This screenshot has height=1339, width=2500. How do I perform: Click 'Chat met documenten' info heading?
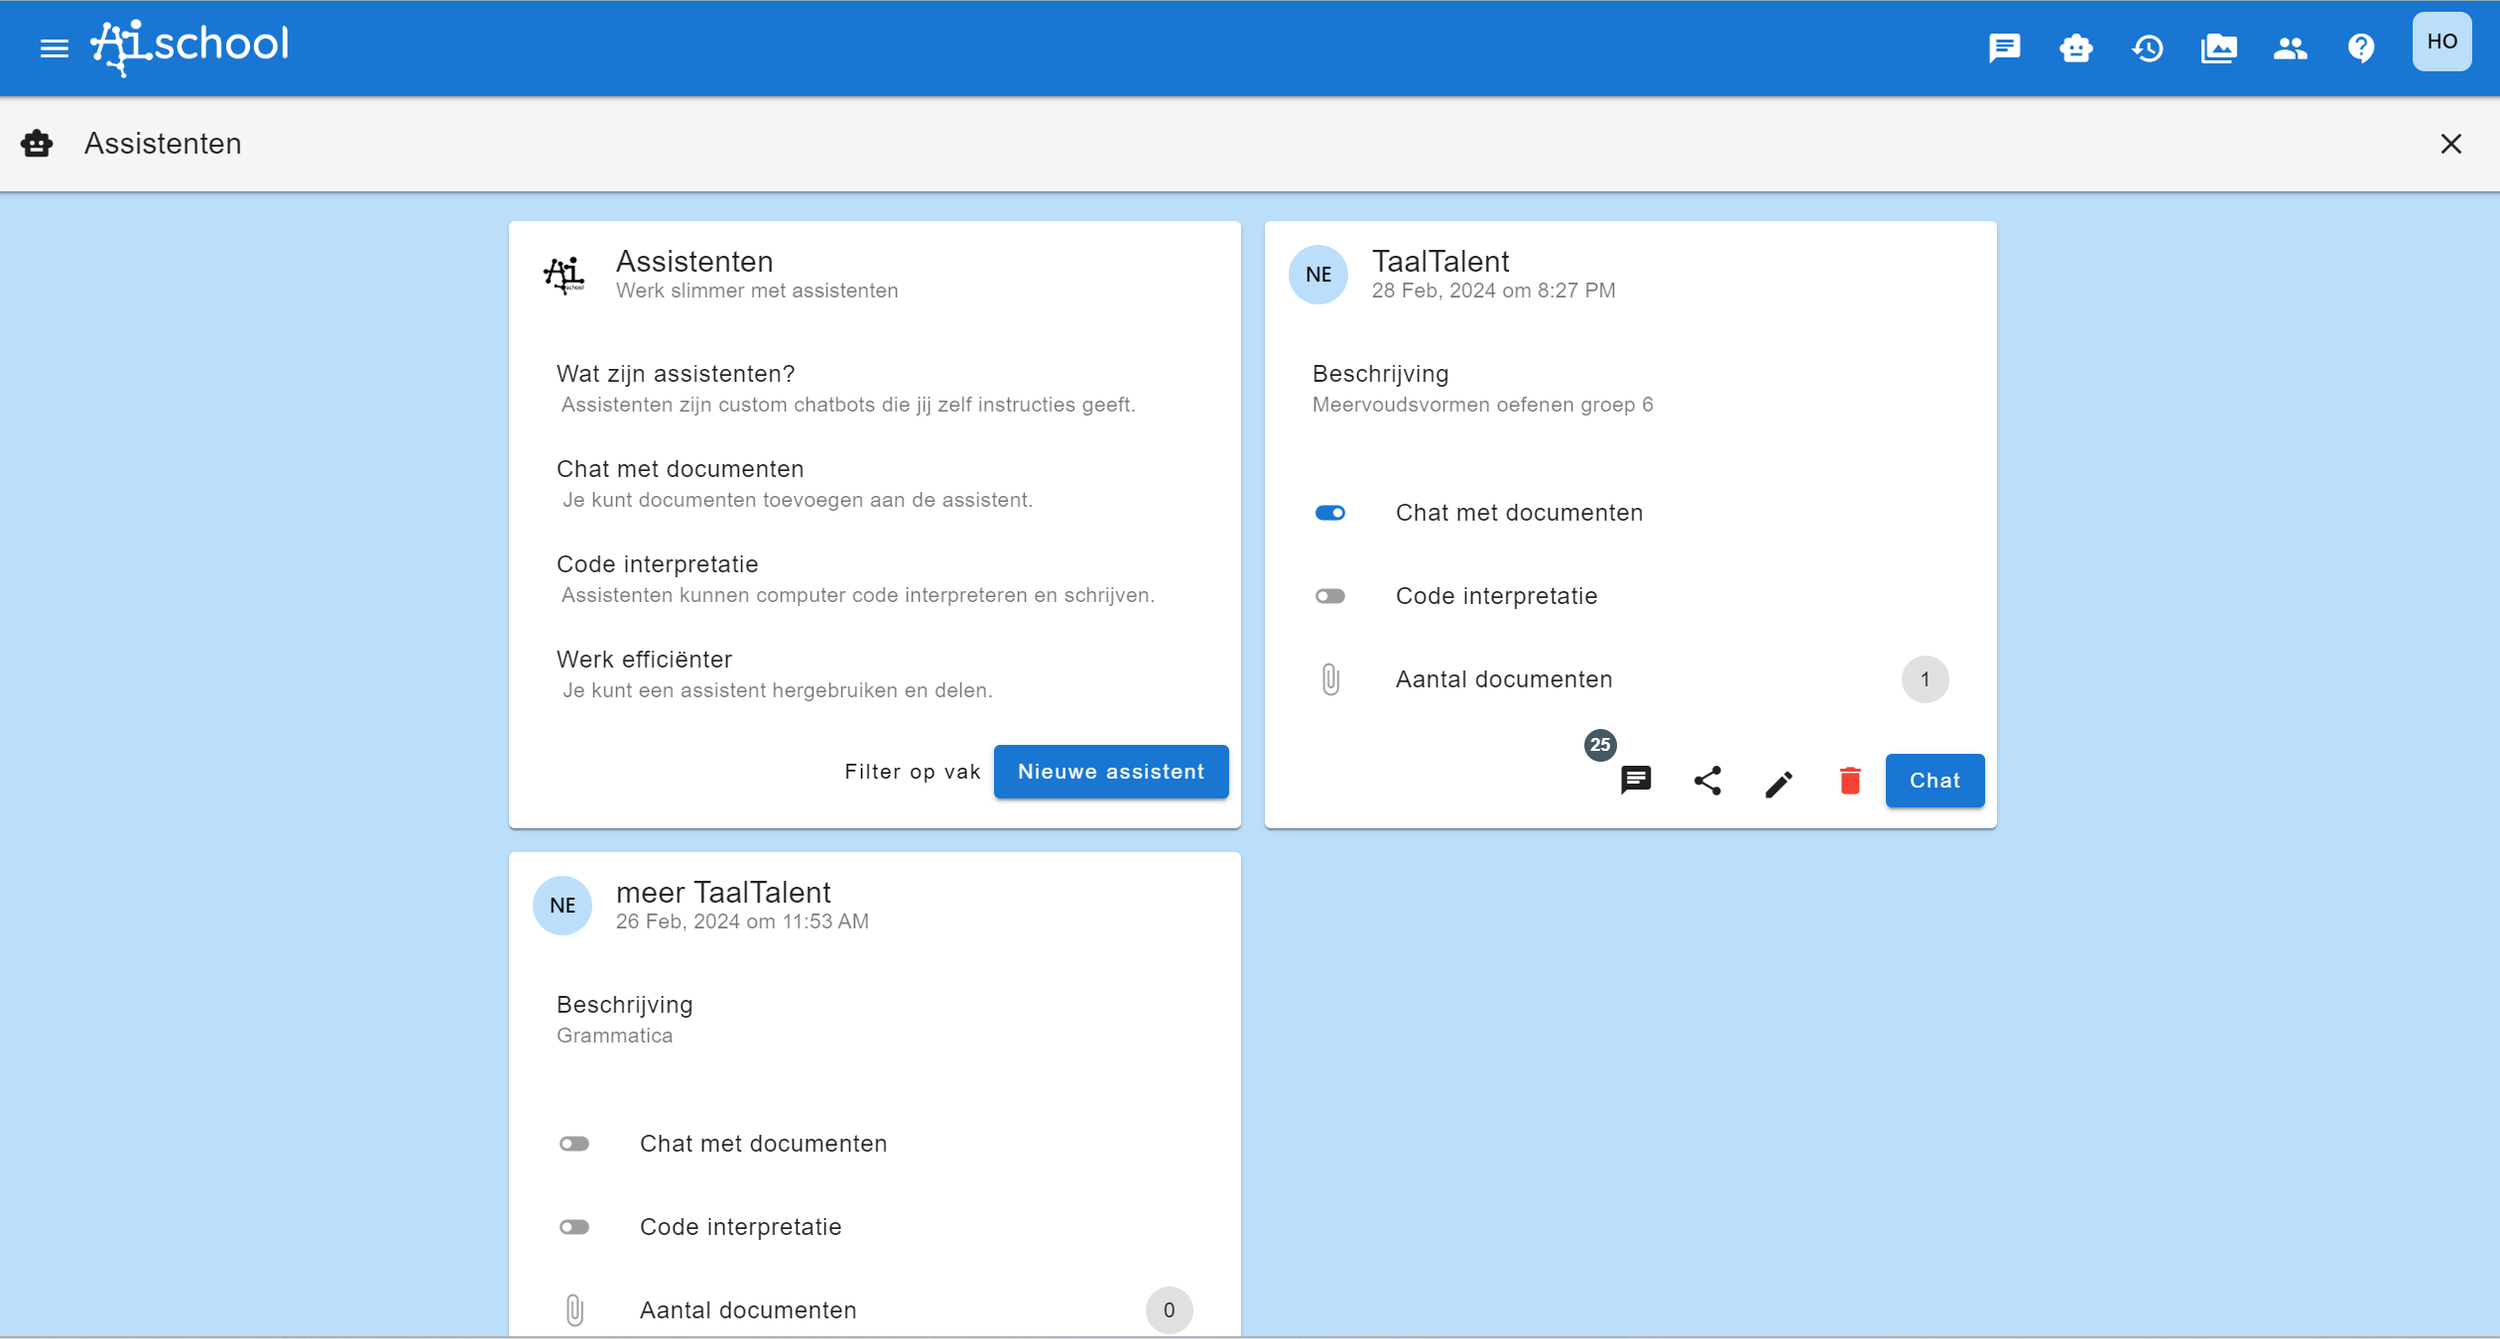click(x=680, y=469)
